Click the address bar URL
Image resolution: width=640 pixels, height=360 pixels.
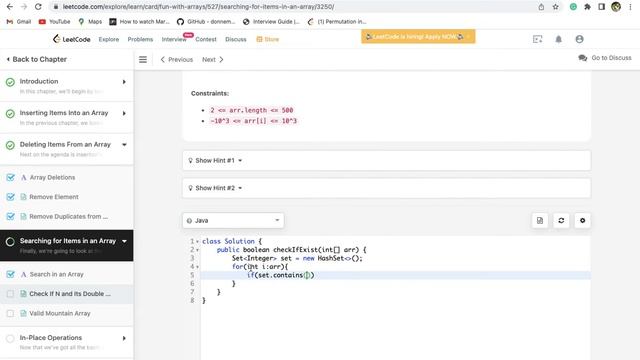coord(198,7)
